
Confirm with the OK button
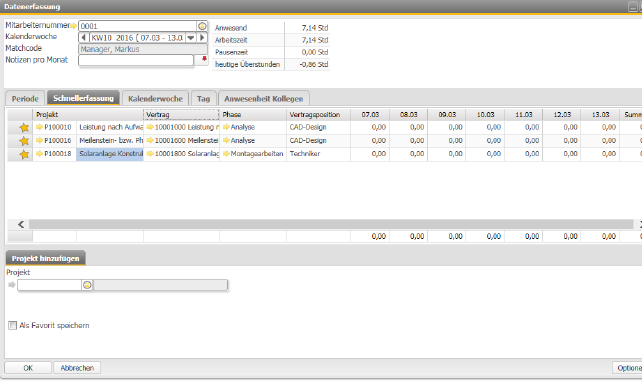point(28,368)
